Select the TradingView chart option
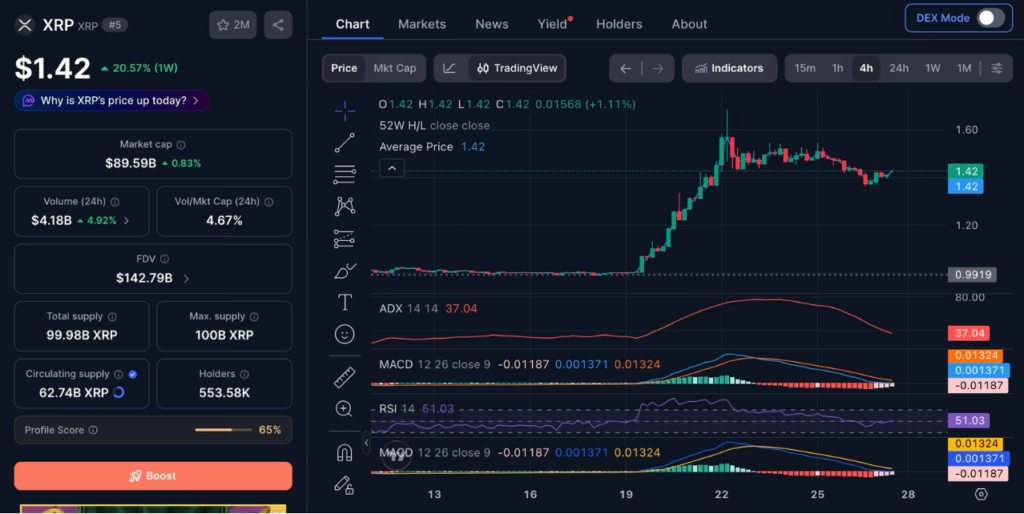Image resolution: width=1024 pixels, height=514 pixels. pyautogui.click(x=517, y=68)
